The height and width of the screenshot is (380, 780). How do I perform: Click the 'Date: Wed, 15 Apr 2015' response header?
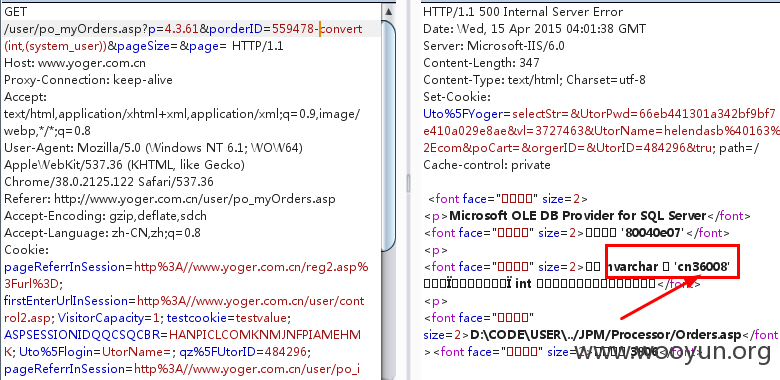pos(535,29)
